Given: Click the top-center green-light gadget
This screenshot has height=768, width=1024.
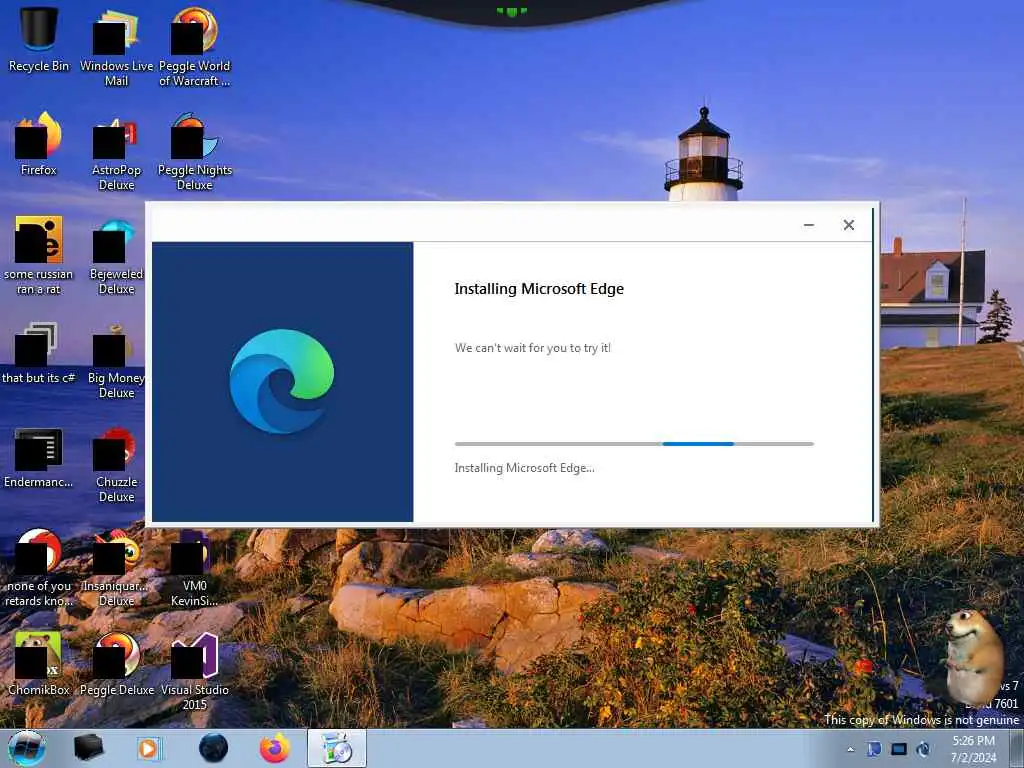Looking at the screenshot, I should click(x=512, y=11).
